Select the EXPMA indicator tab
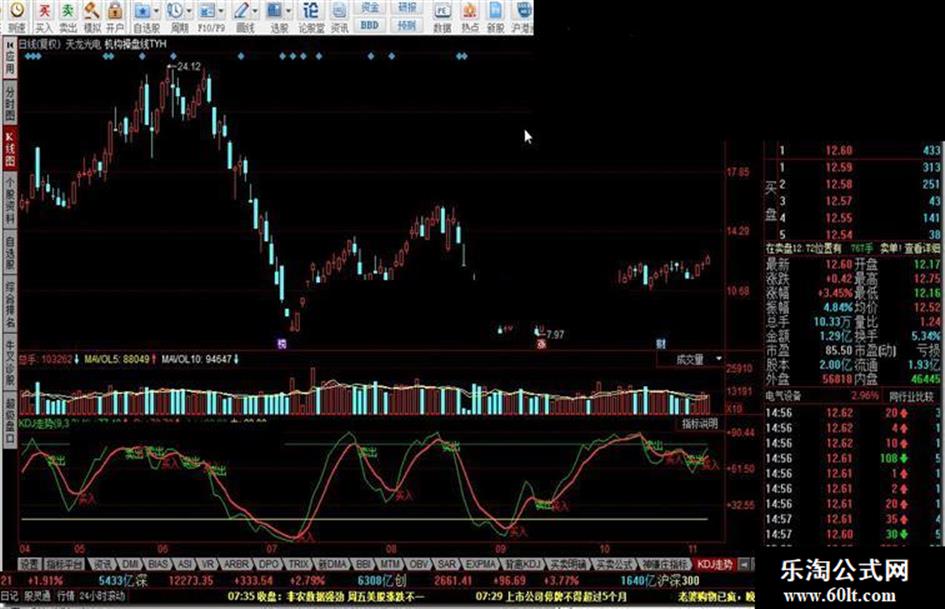This screenshot has height=609, width=945. 480,564
